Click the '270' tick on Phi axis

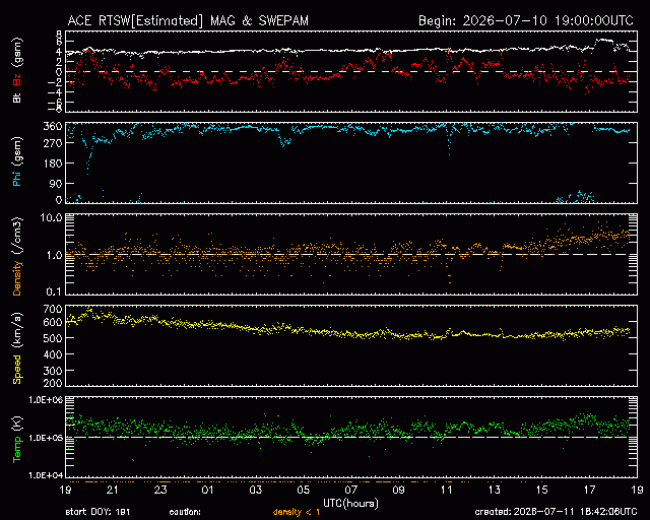click(x=53, y=143)
